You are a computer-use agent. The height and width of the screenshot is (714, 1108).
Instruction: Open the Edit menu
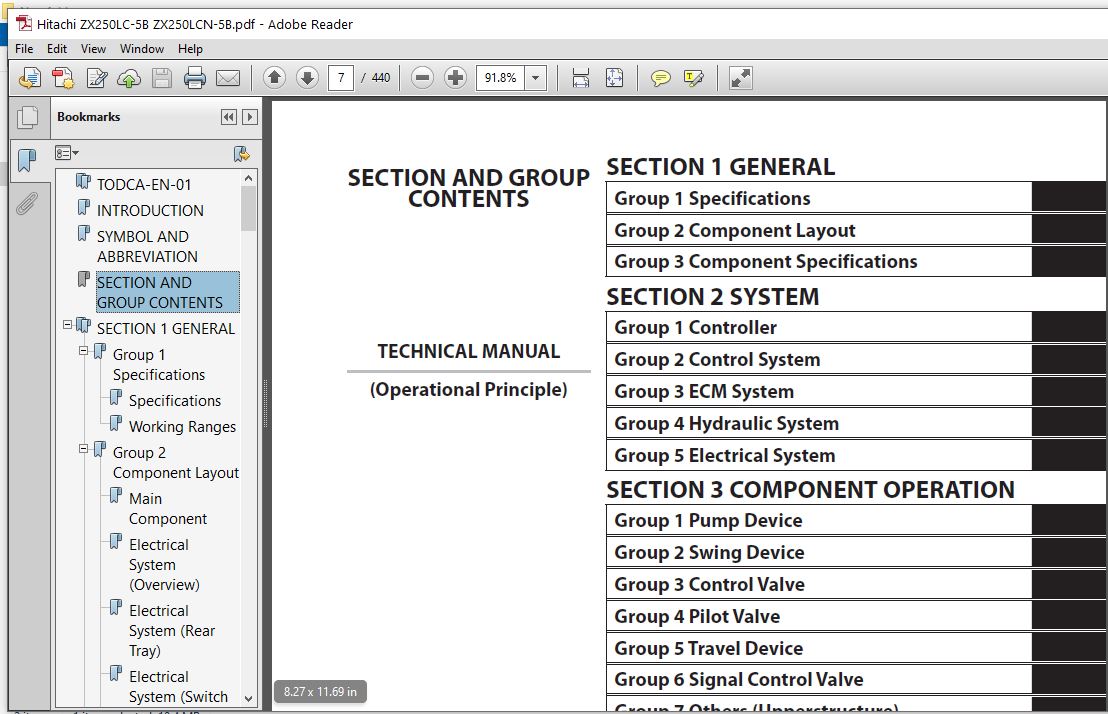tap(57, 49)
